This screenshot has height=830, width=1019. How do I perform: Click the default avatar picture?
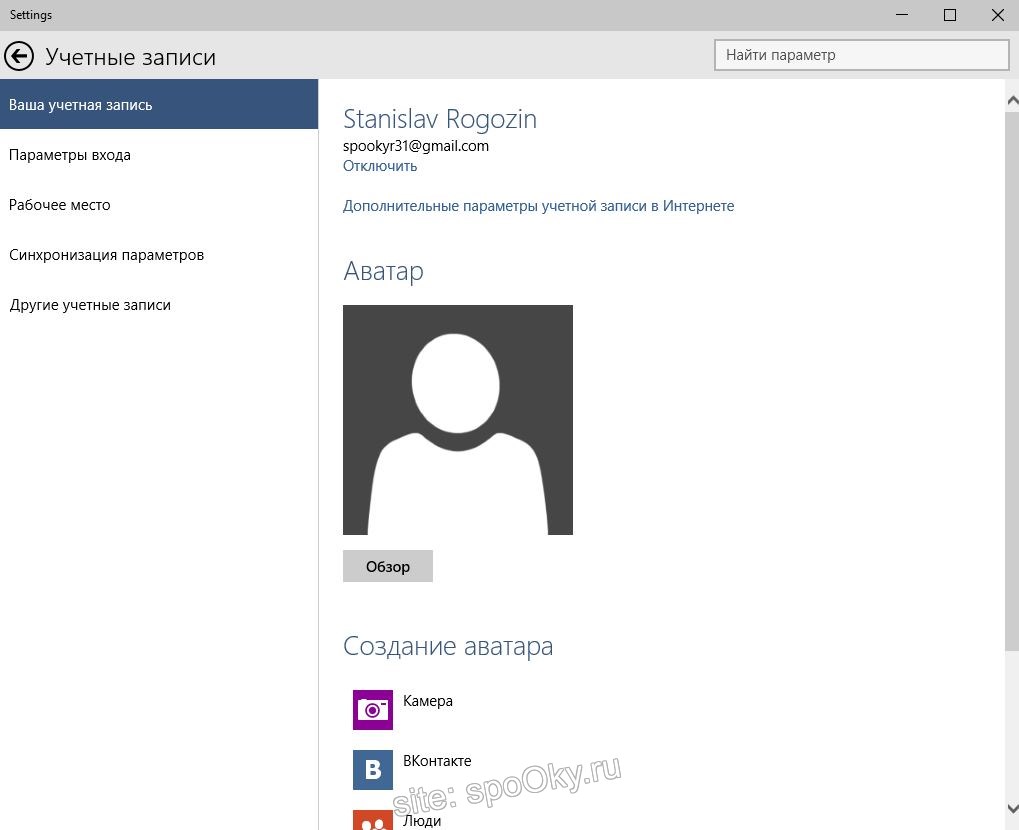458,420
